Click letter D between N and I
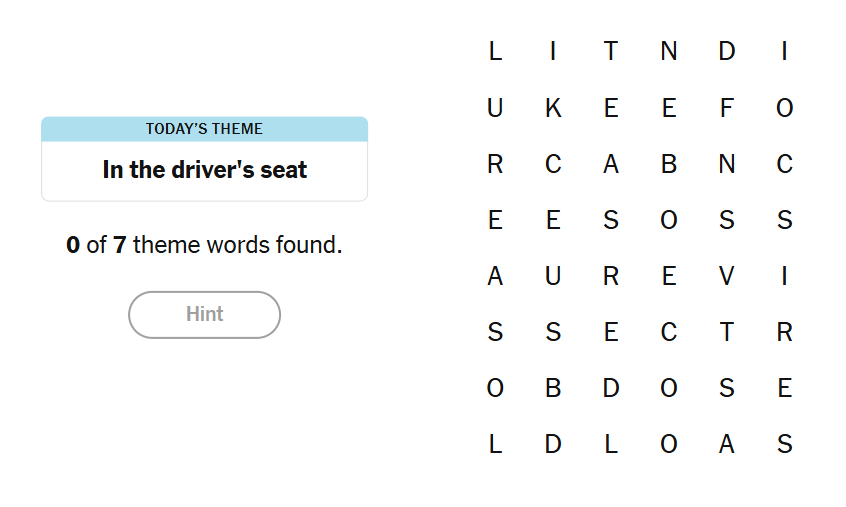 [727, 51]
